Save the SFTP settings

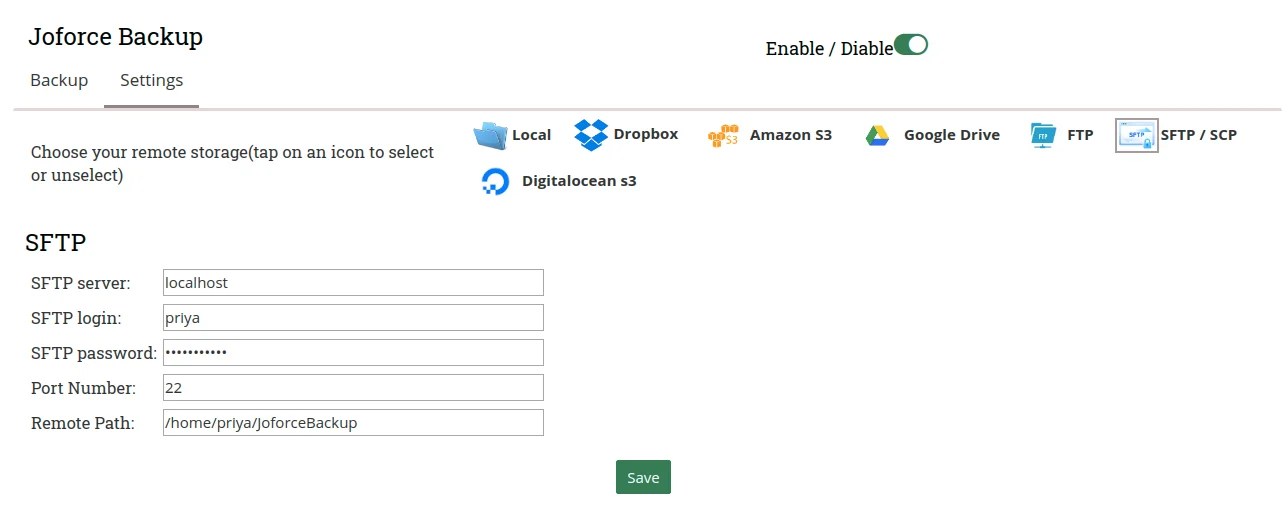pos(643,477)
